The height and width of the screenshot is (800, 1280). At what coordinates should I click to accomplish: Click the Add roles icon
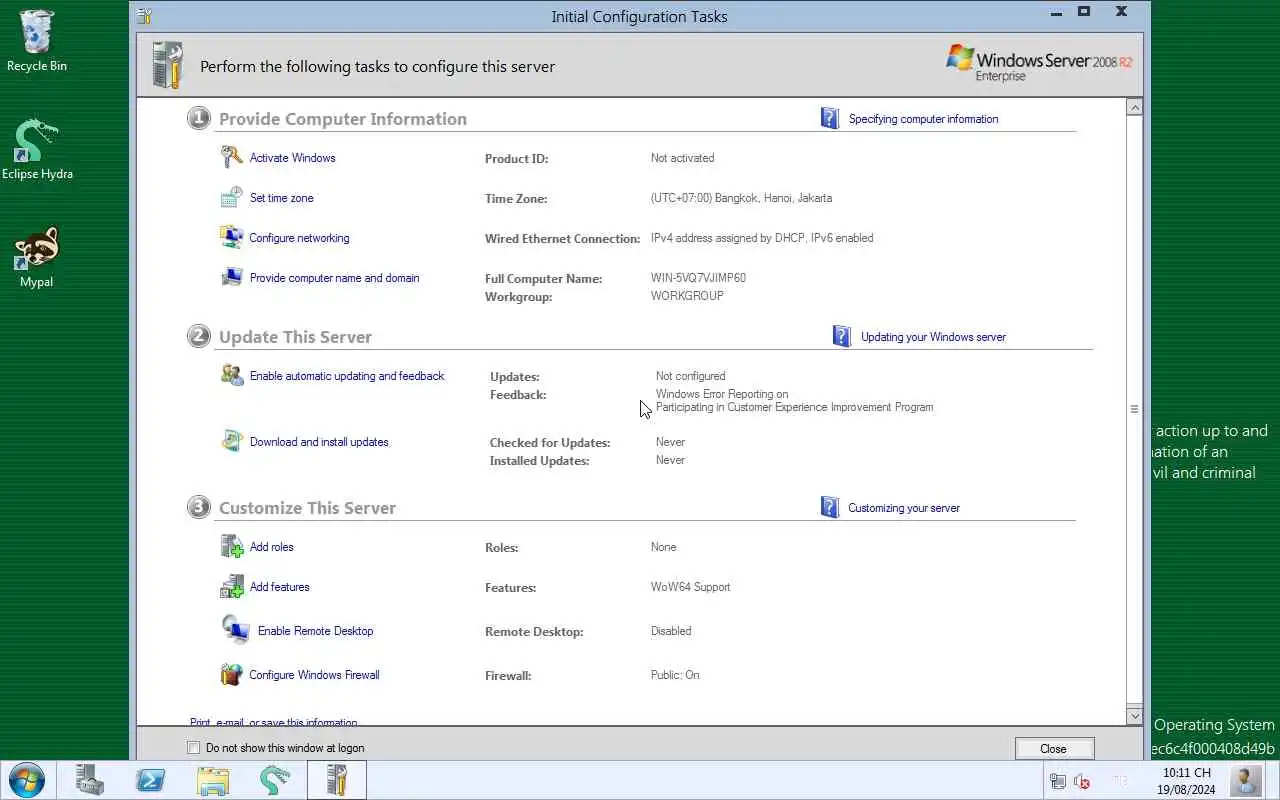point(232,546)
